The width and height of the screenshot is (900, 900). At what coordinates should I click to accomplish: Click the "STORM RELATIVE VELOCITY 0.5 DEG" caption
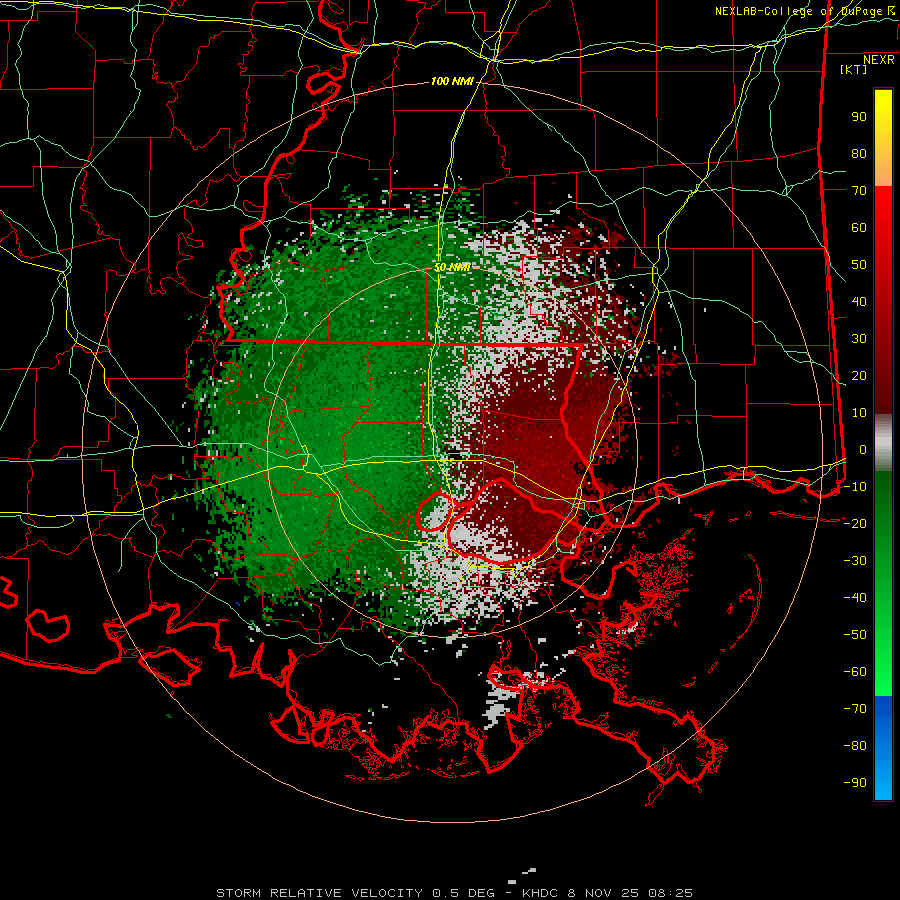[x=355, y=893]
